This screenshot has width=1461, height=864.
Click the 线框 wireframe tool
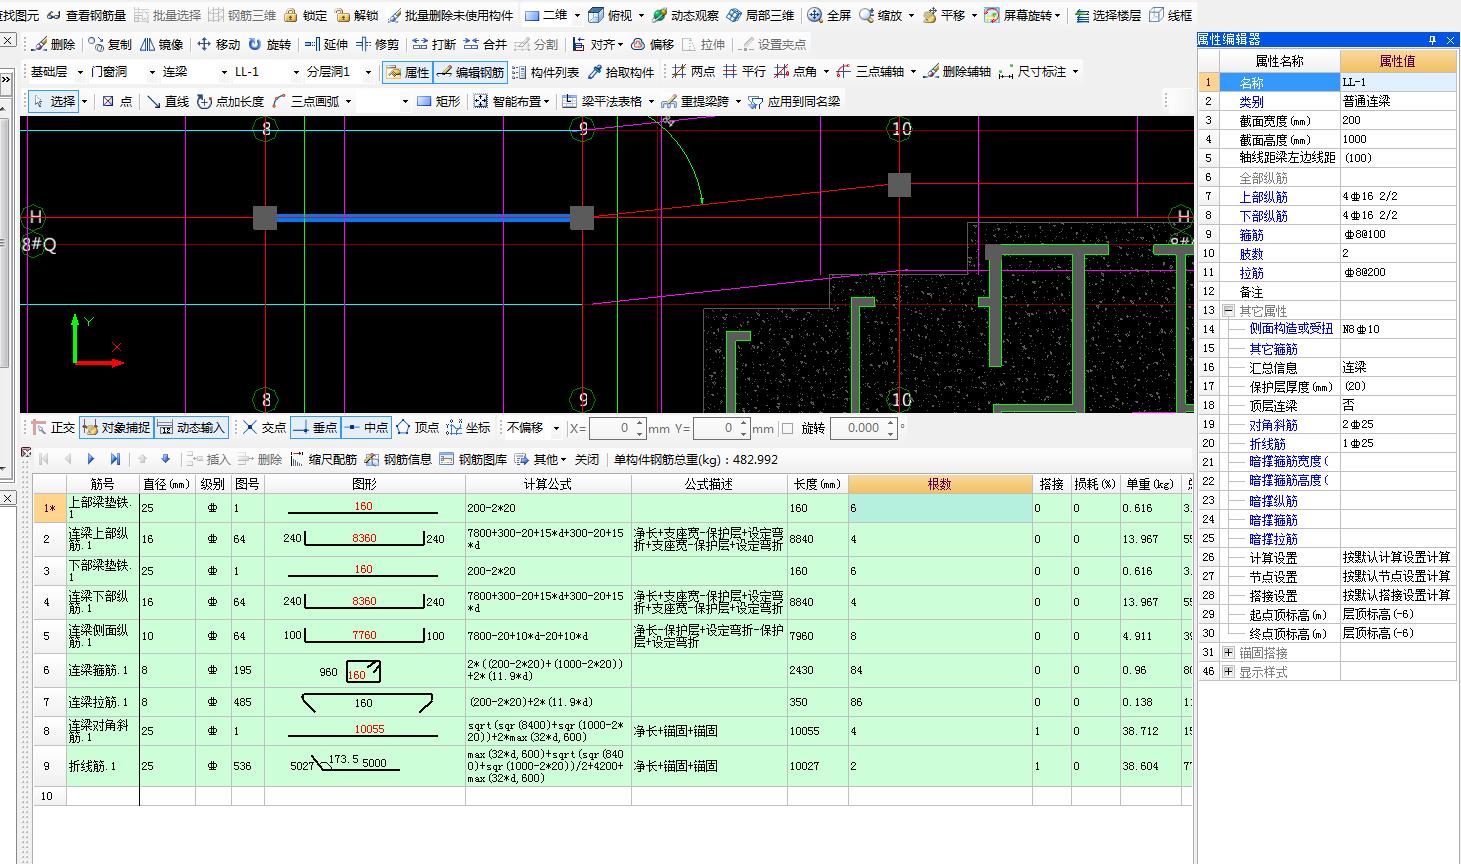tap(1170, 15)
